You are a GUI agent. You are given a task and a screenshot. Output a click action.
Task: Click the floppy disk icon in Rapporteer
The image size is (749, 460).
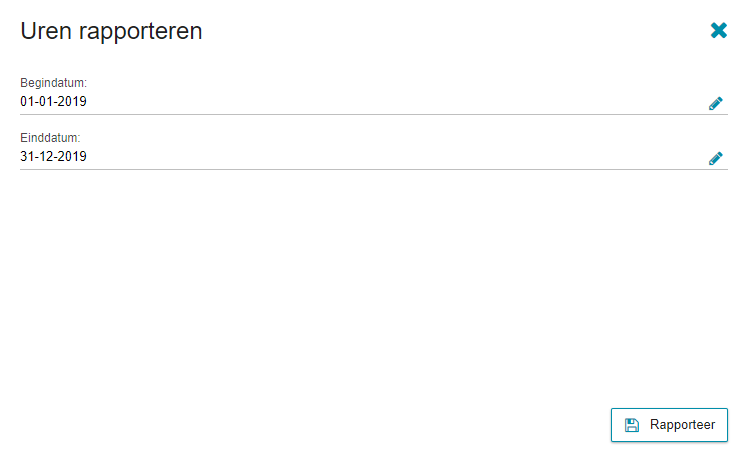(632, 425)
